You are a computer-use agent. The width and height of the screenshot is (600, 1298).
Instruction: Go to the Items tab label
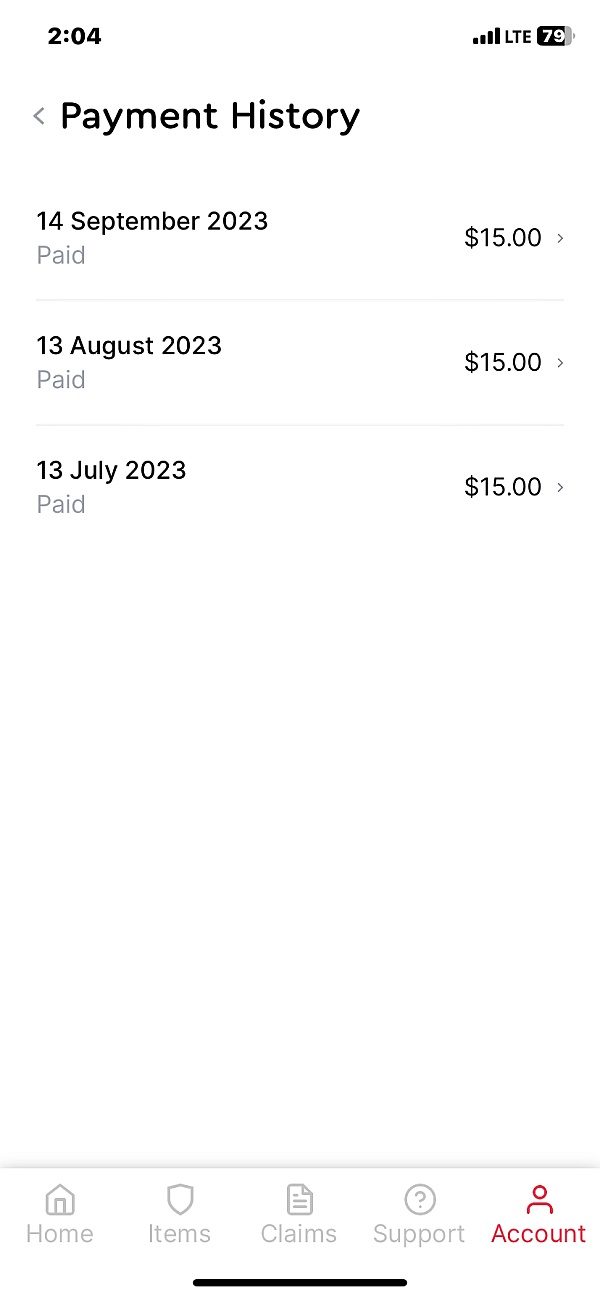(179, 1234)
